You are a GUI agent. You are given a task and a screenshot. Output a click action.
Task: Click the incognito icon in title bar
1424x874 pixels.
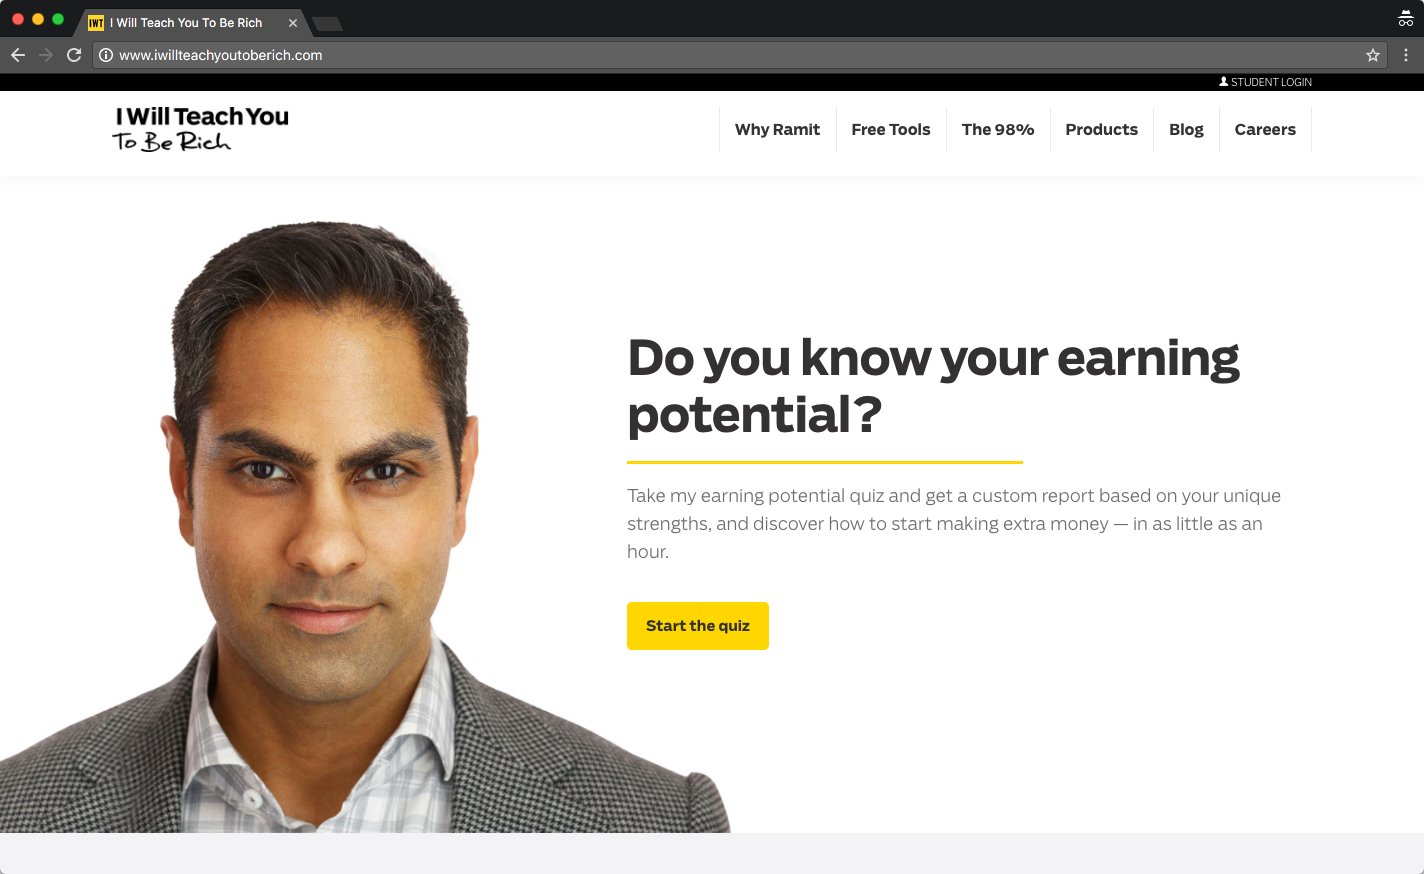1406,19
